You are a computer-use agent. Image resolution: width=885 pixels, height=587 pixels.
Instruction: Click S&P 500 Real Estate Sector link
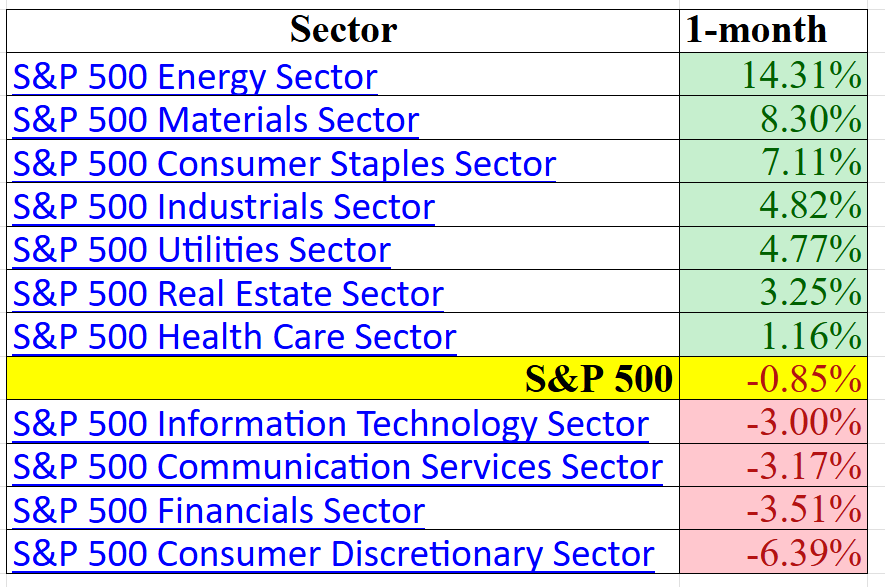tap(228, 294)
